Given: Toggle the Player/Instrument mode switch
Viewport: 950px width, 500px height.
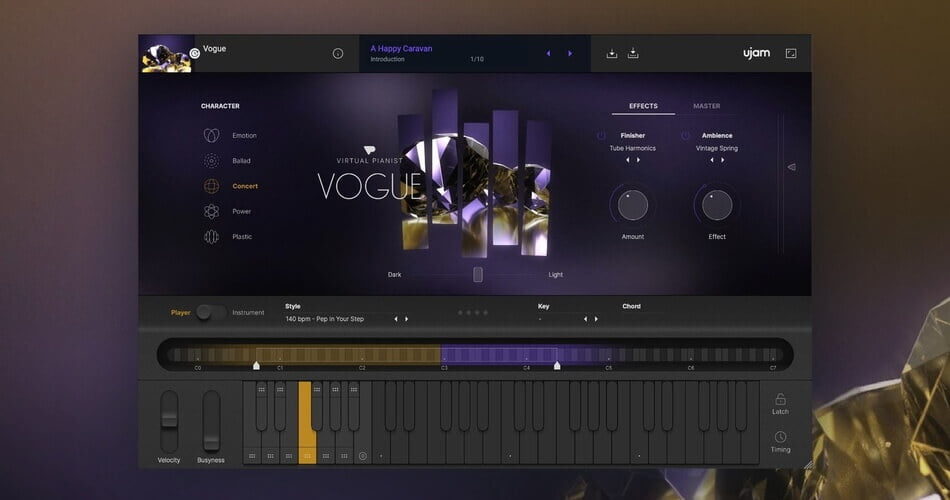Looking at the screenshot, I should [x=209, y=312].
